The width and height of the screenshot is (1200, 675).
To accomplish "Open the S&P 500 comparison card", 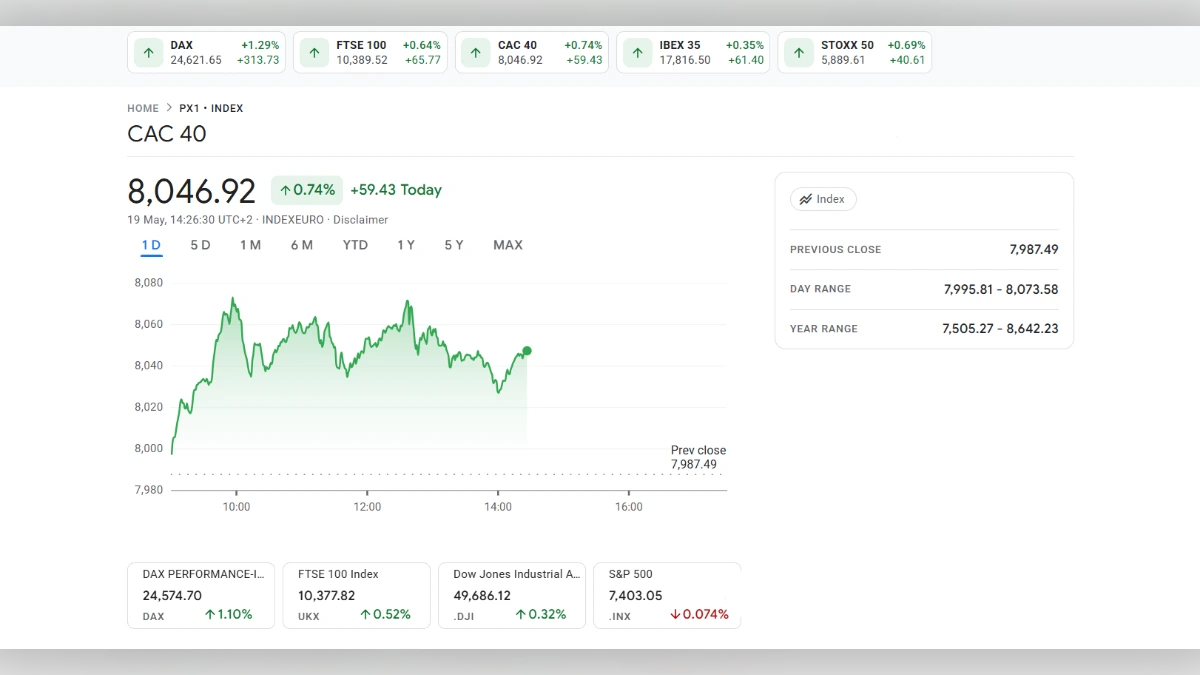I will pyautogui.click(x=667, y=595).
